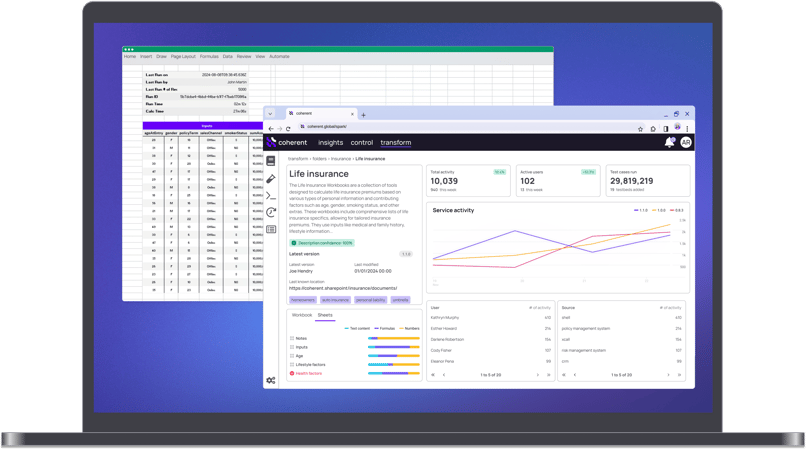Screen dimensions: 806x449
Task: Click the transform breadcrumb link
Action: pos(298,159)
